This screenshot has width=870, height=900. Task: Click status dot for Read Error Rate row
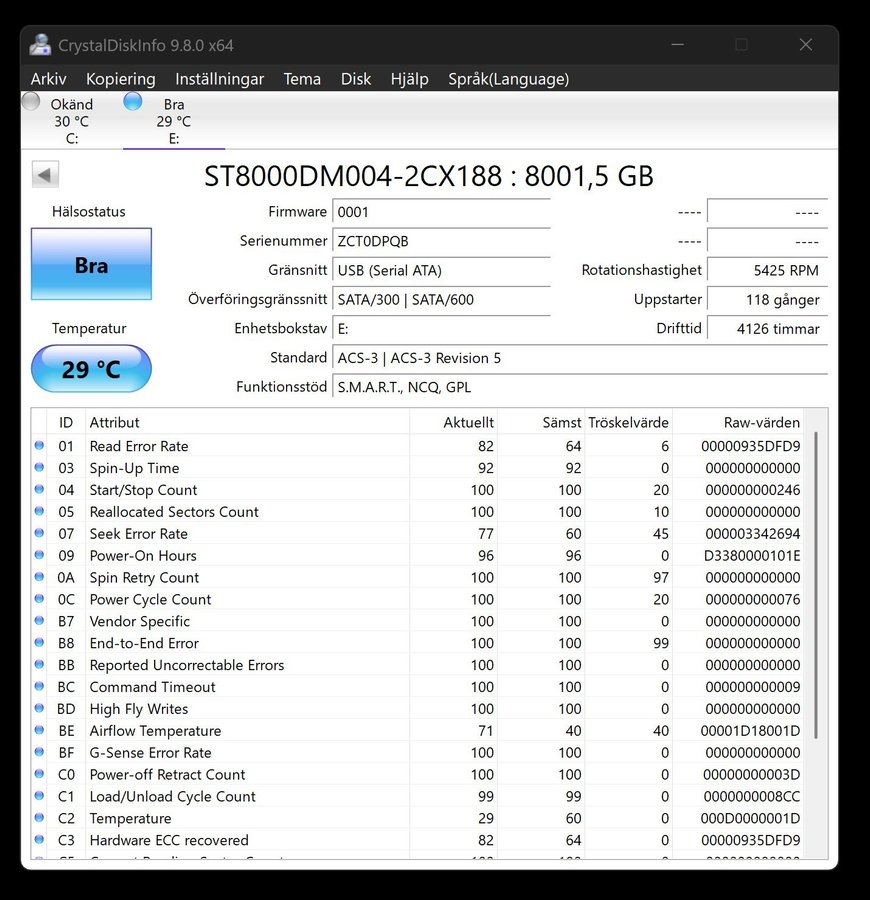39,445
